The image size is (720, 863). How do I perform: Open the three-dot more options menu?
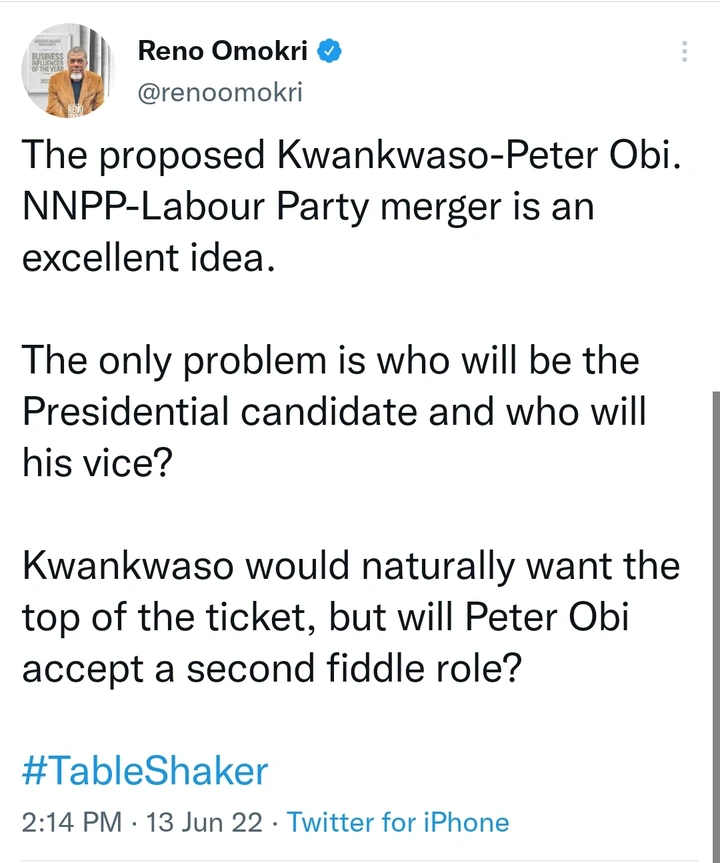click(x=685, y=51)
